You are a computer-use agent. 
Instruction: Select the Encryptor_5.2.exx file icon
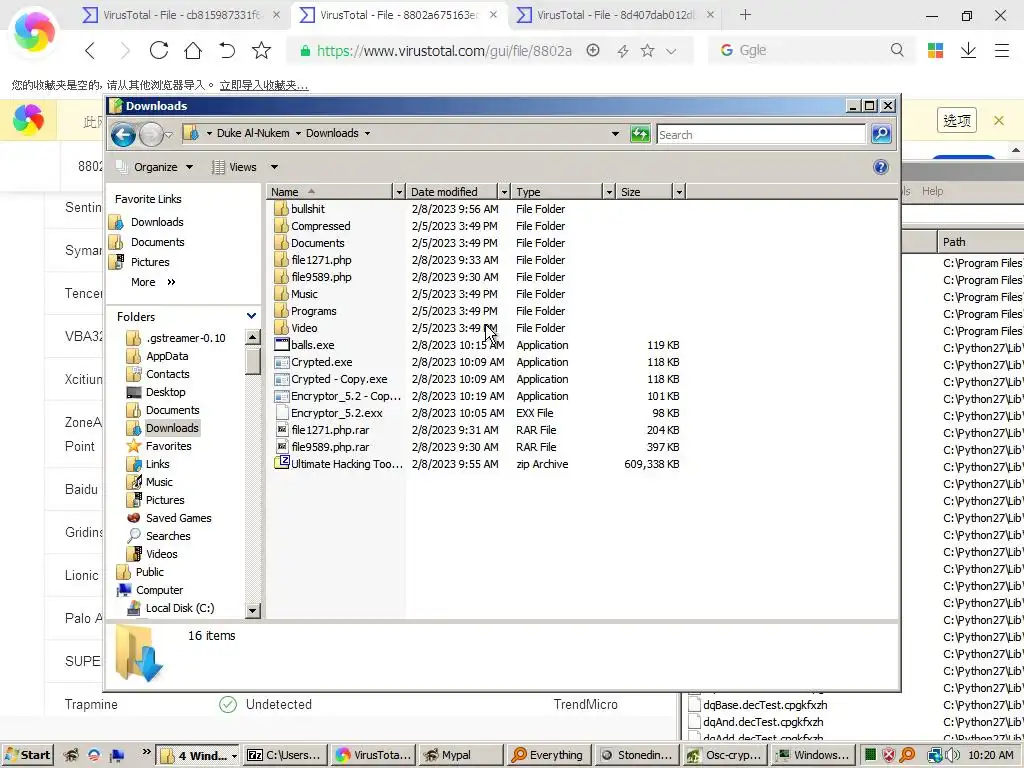[x=281, y=413]
